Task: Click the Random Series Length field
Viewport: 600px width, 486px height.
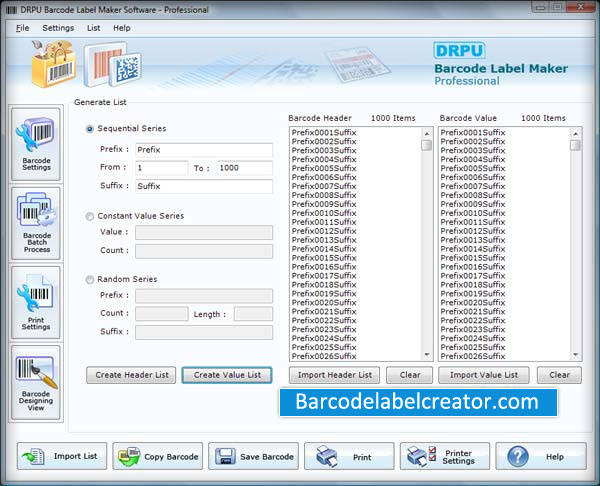Action: coord(253,314)
